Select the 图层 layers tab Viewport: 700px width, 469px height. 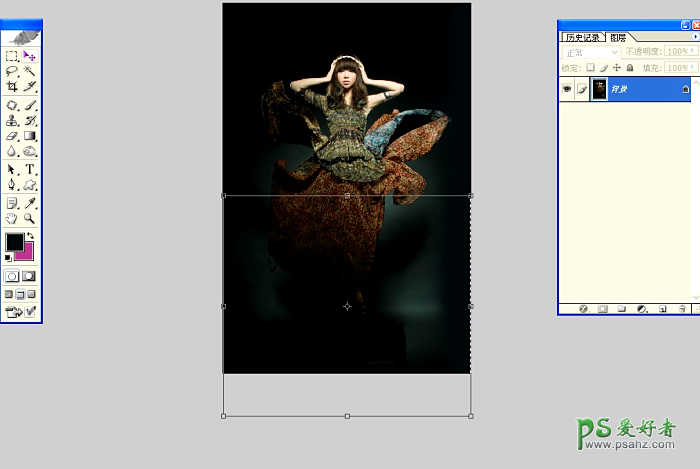pos(618,37)
